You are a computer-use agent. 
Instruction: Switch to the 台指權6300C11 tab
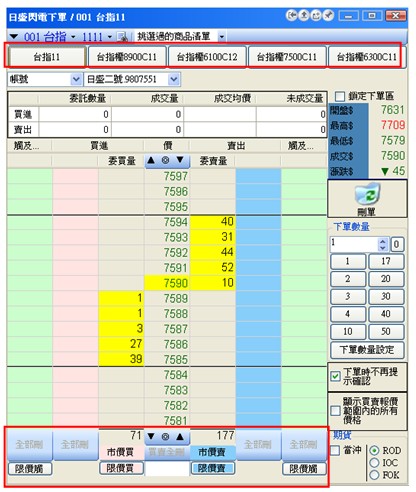coord(367,57)
